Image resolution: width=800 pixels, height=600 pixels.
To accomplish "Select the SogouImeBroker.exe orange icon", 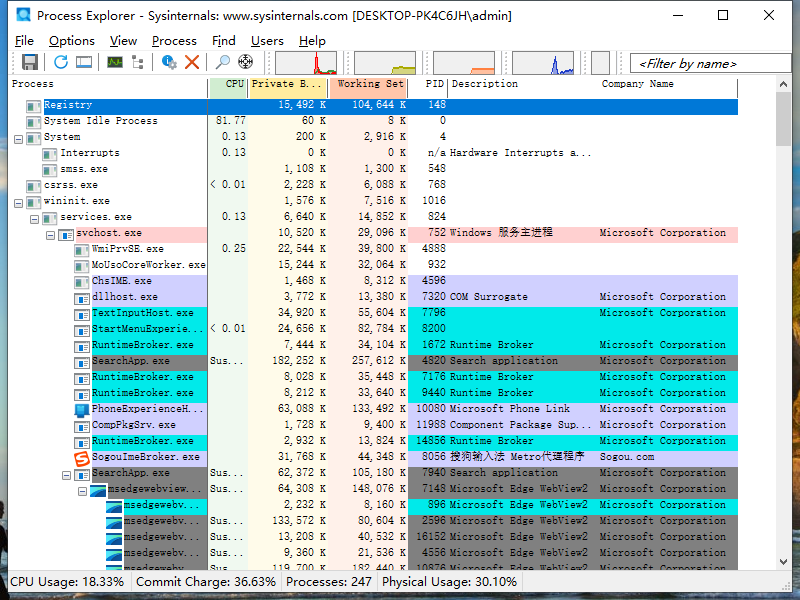I will coord(82,458).
